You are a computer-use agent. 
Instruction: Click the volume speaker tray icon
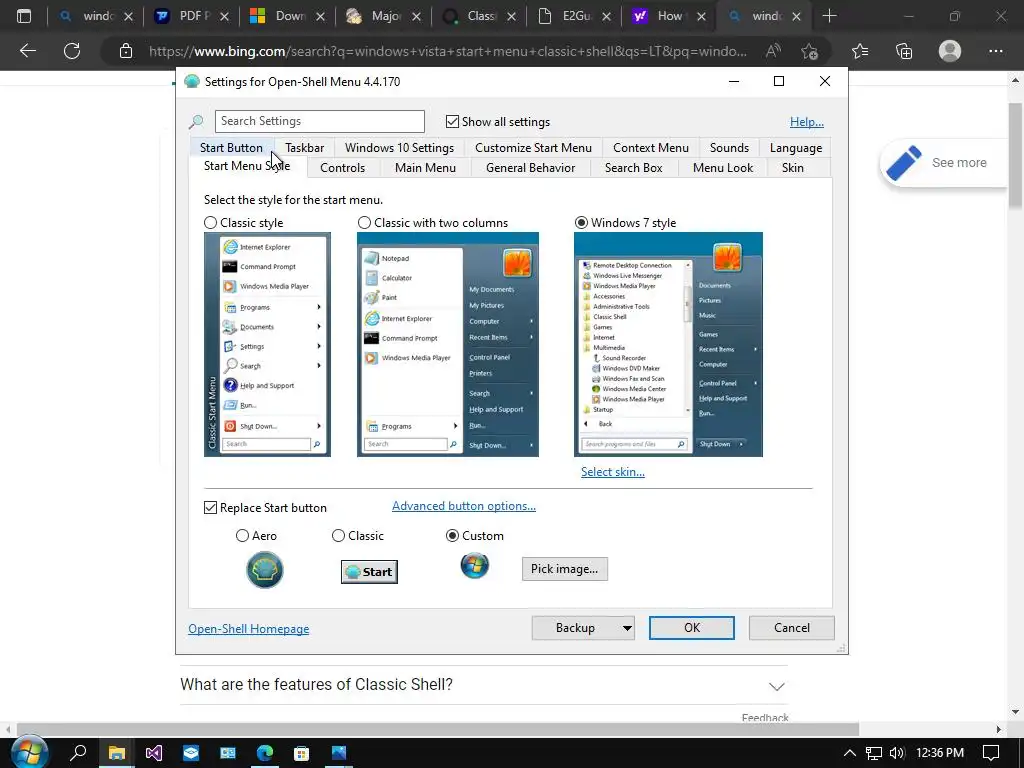pos(897,753)
